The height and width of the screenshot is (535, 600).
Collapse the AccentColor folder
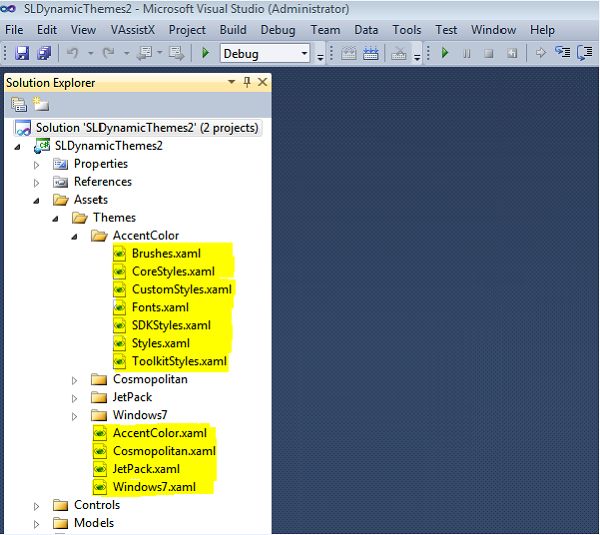[x=74, y=237]
